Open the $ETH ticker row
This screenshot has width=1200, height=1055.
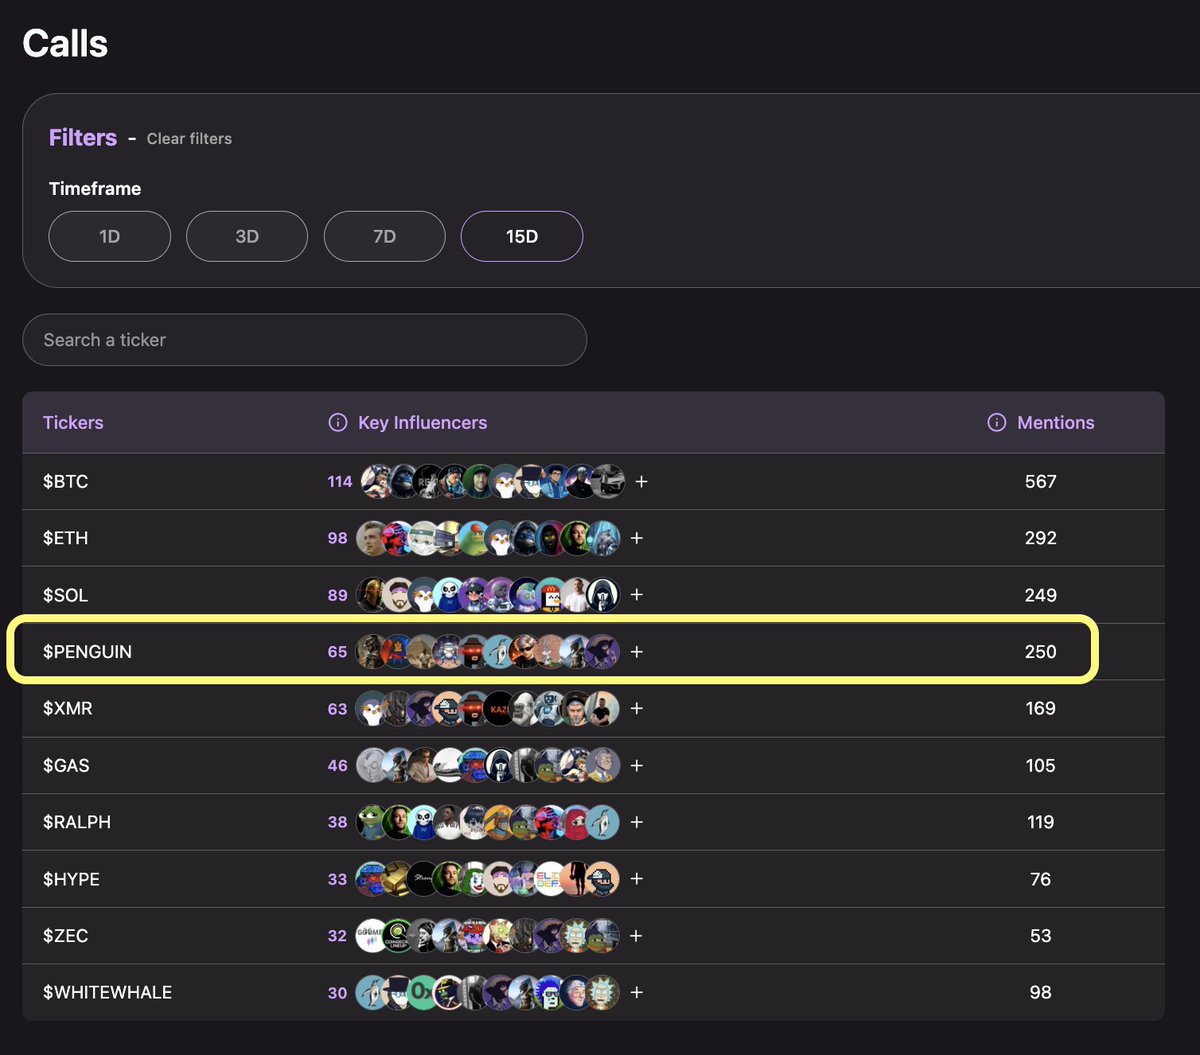tap(66, 538)
